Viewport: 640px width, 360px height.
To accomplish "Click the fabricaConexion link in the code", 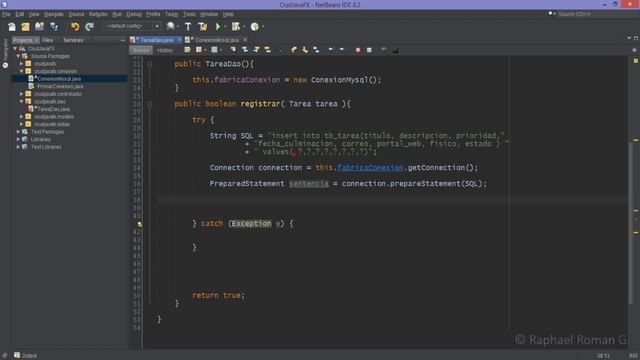I will pyautogui.click(x=370, y=168).
